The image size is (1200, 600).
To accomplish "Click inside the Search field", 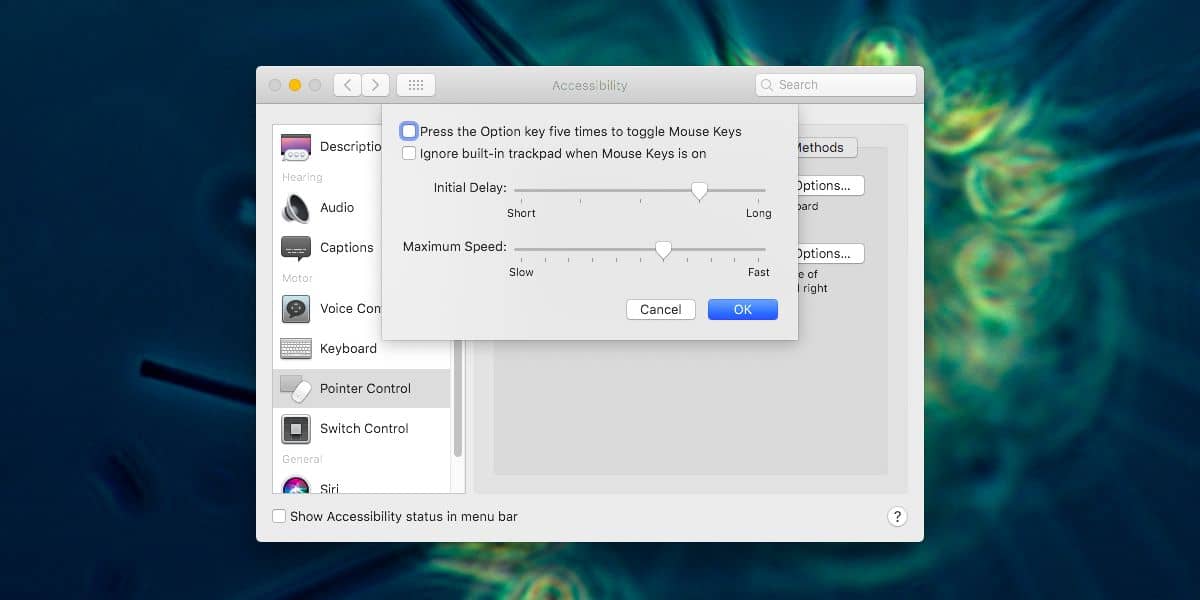I will click(836, 85).
